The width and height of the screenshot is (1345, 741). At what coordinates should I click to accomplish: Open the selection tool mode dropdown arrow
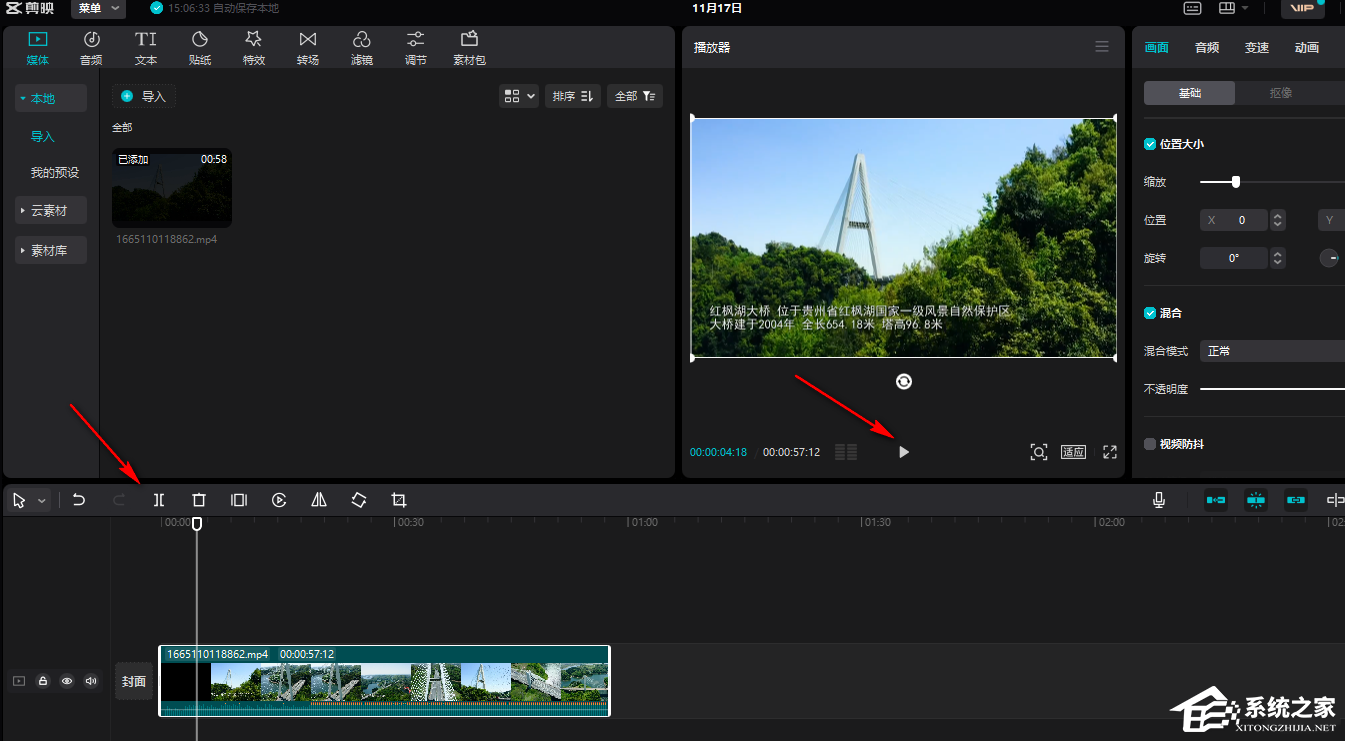click(x=42, y=501)
